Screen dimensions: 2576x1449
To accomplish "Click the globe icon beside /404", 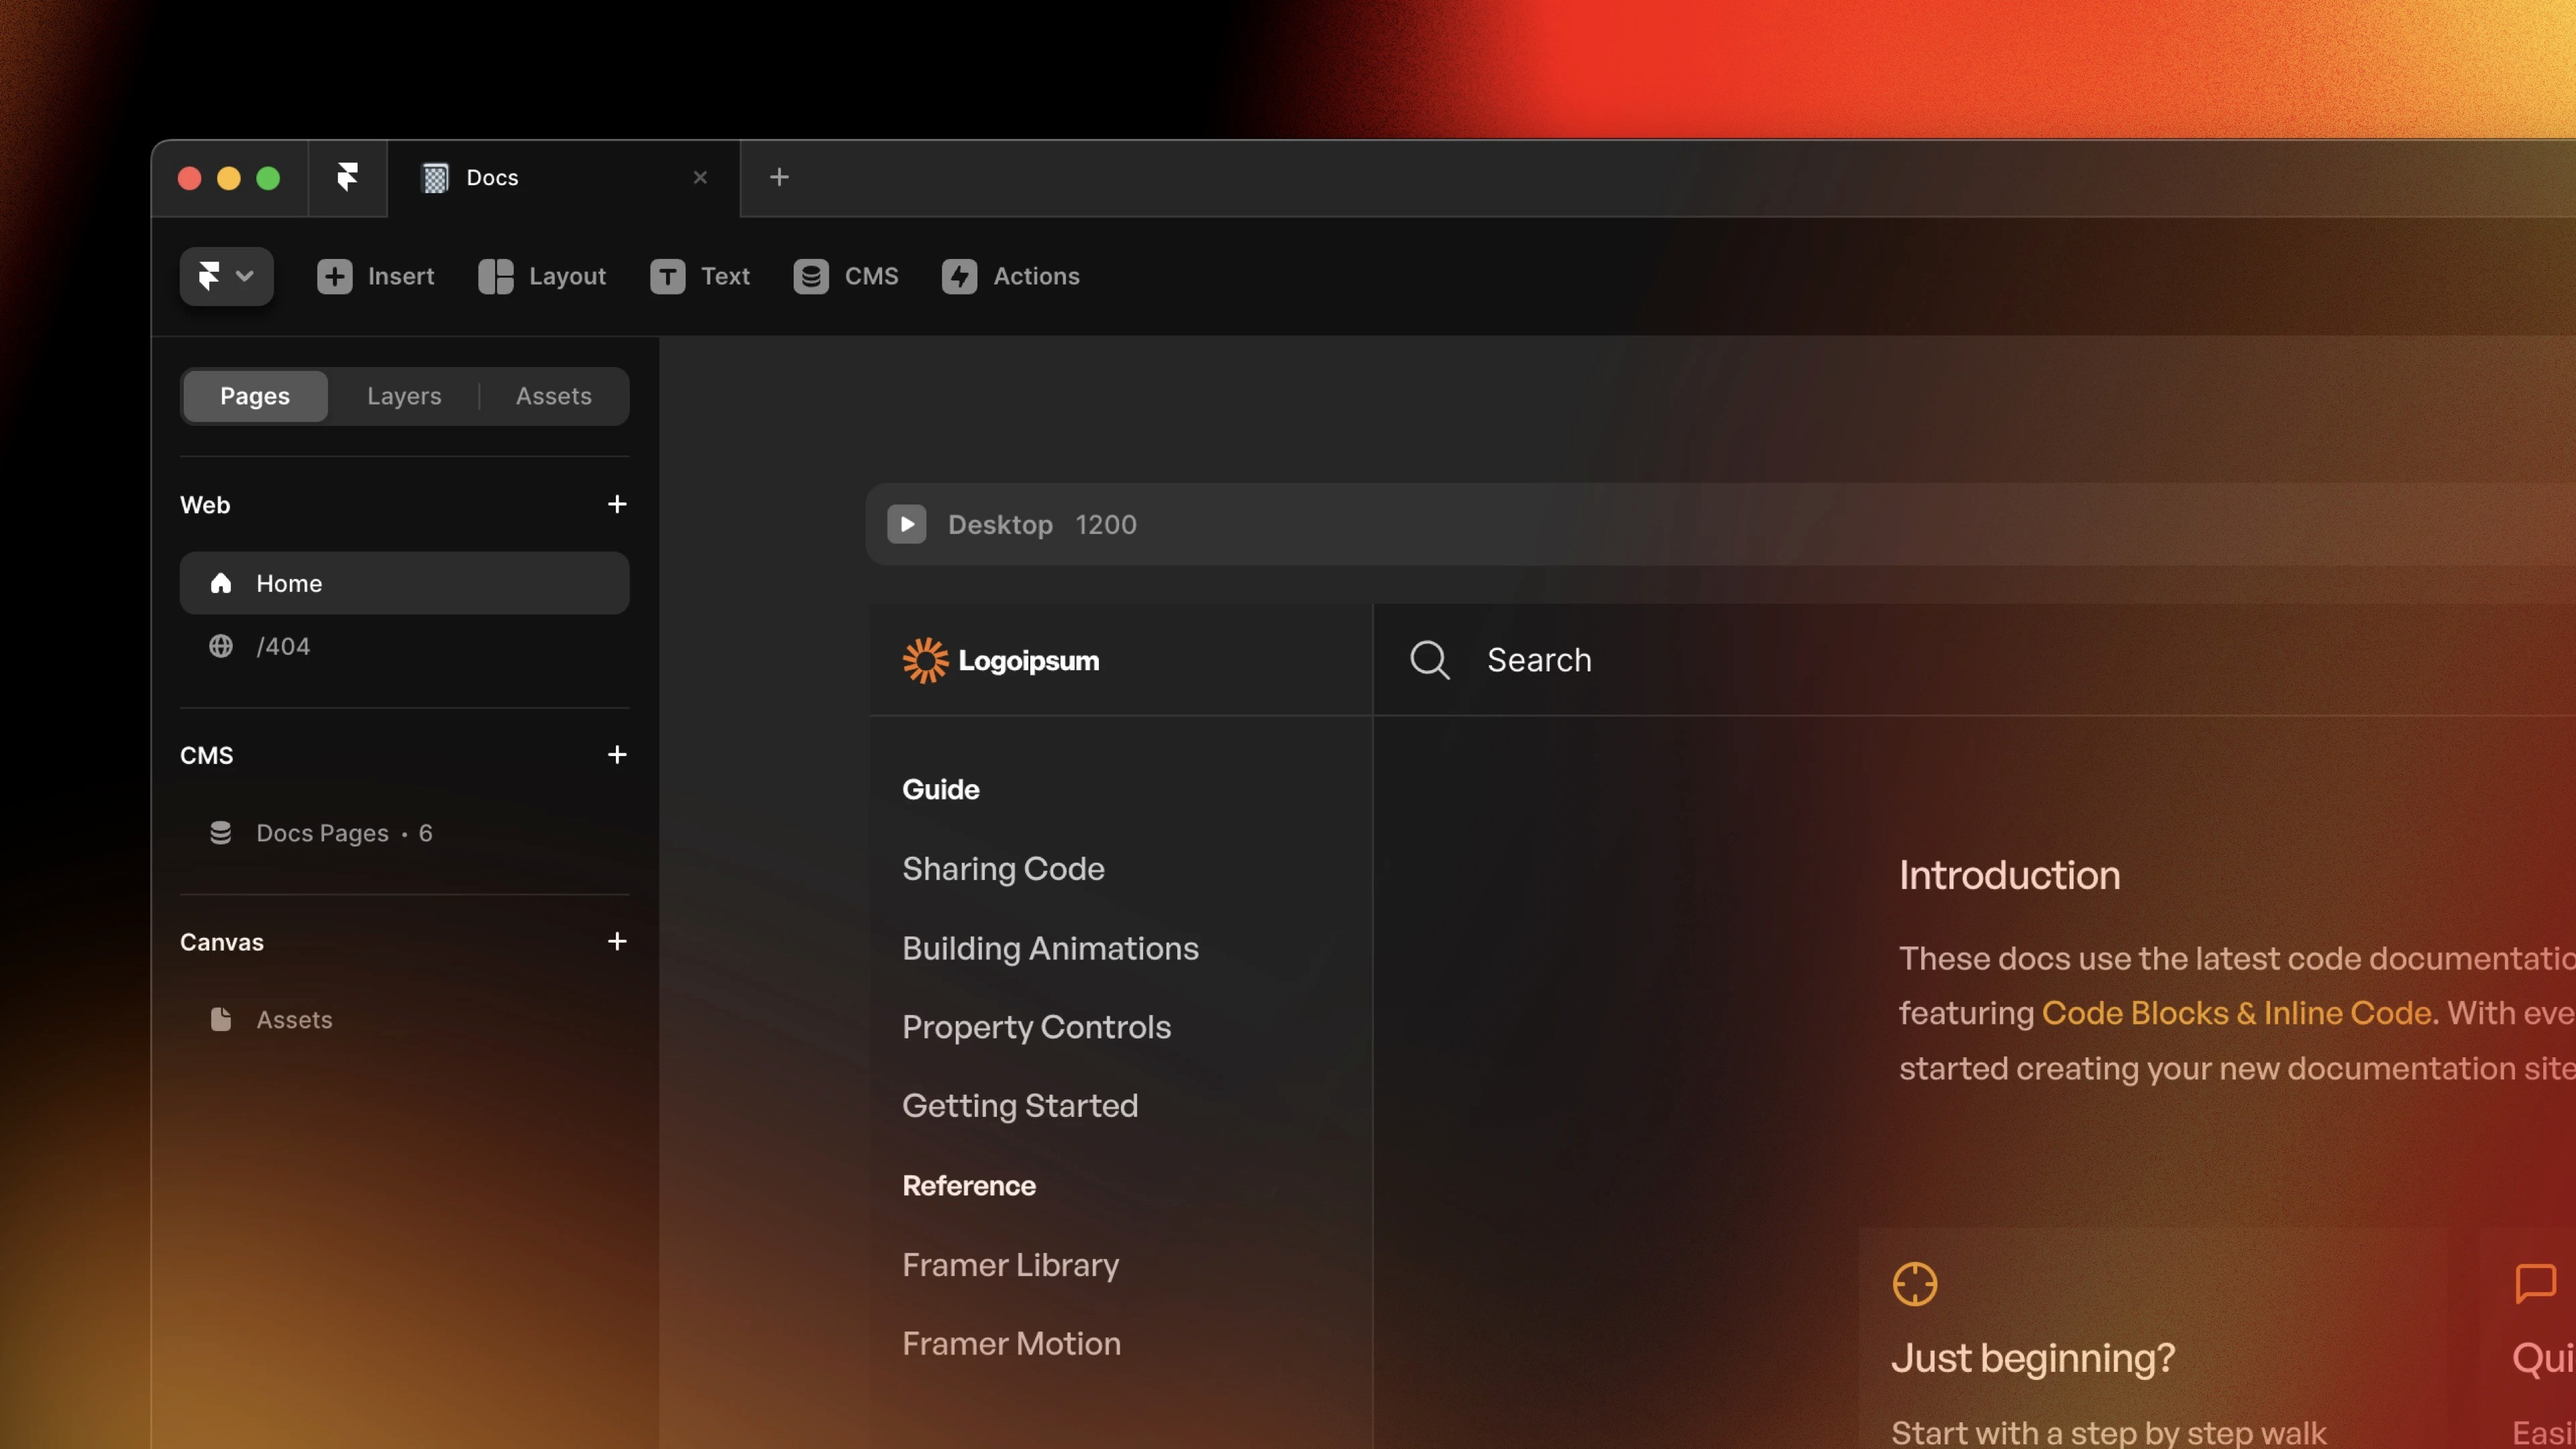I will pos(221,646).
